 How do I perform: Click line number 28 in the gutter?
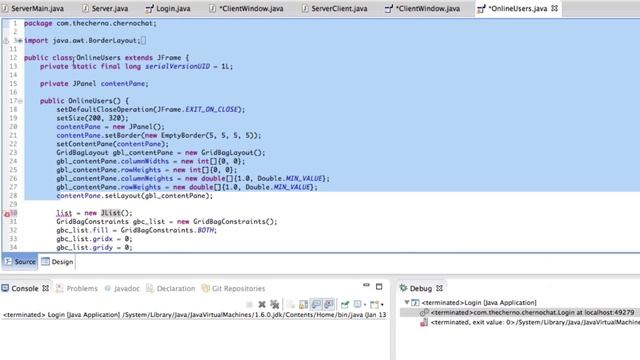click(13, 196)
